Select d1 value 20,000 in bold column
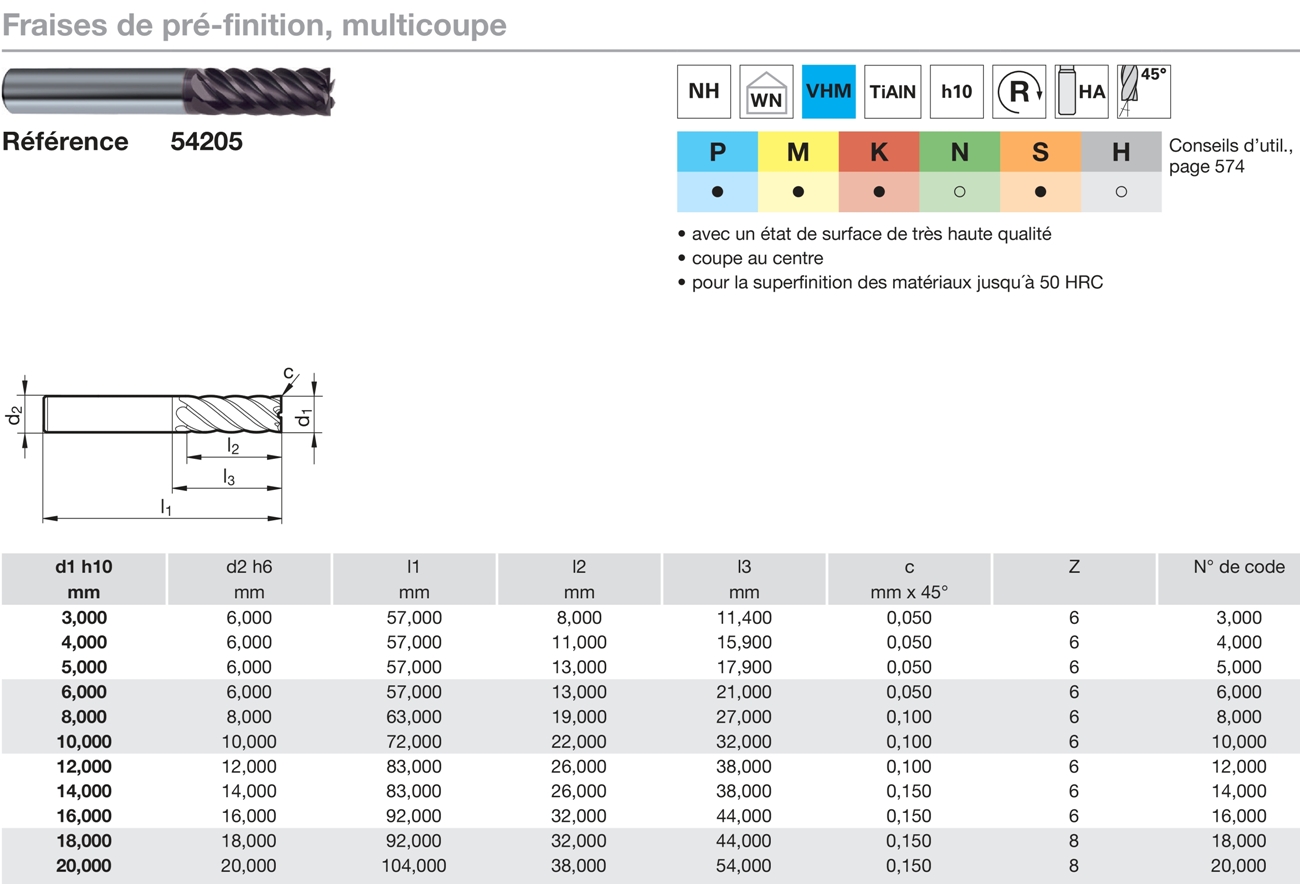 coord(83,866)
